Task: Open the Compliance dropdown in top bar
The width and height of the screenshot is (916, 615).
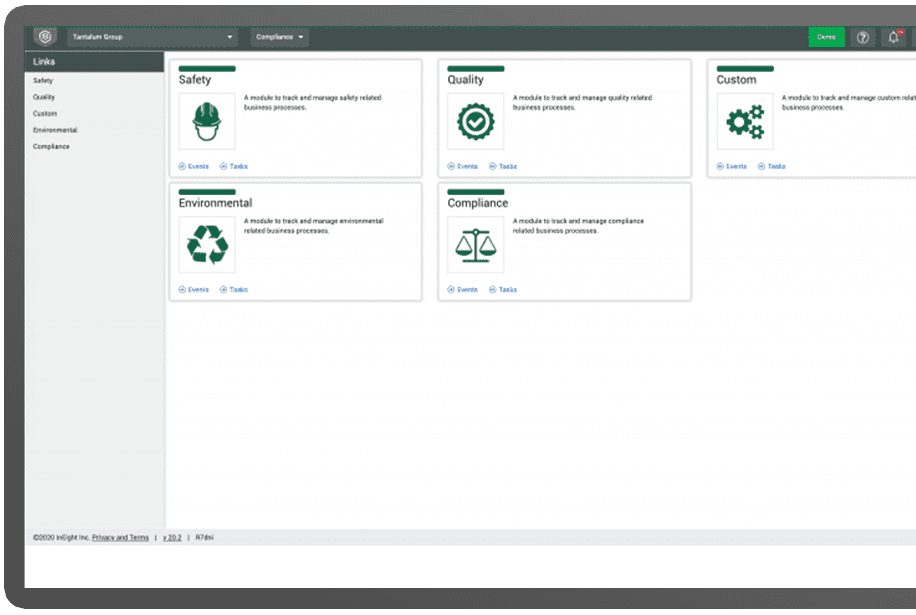Action: click(x=279, y=37)
